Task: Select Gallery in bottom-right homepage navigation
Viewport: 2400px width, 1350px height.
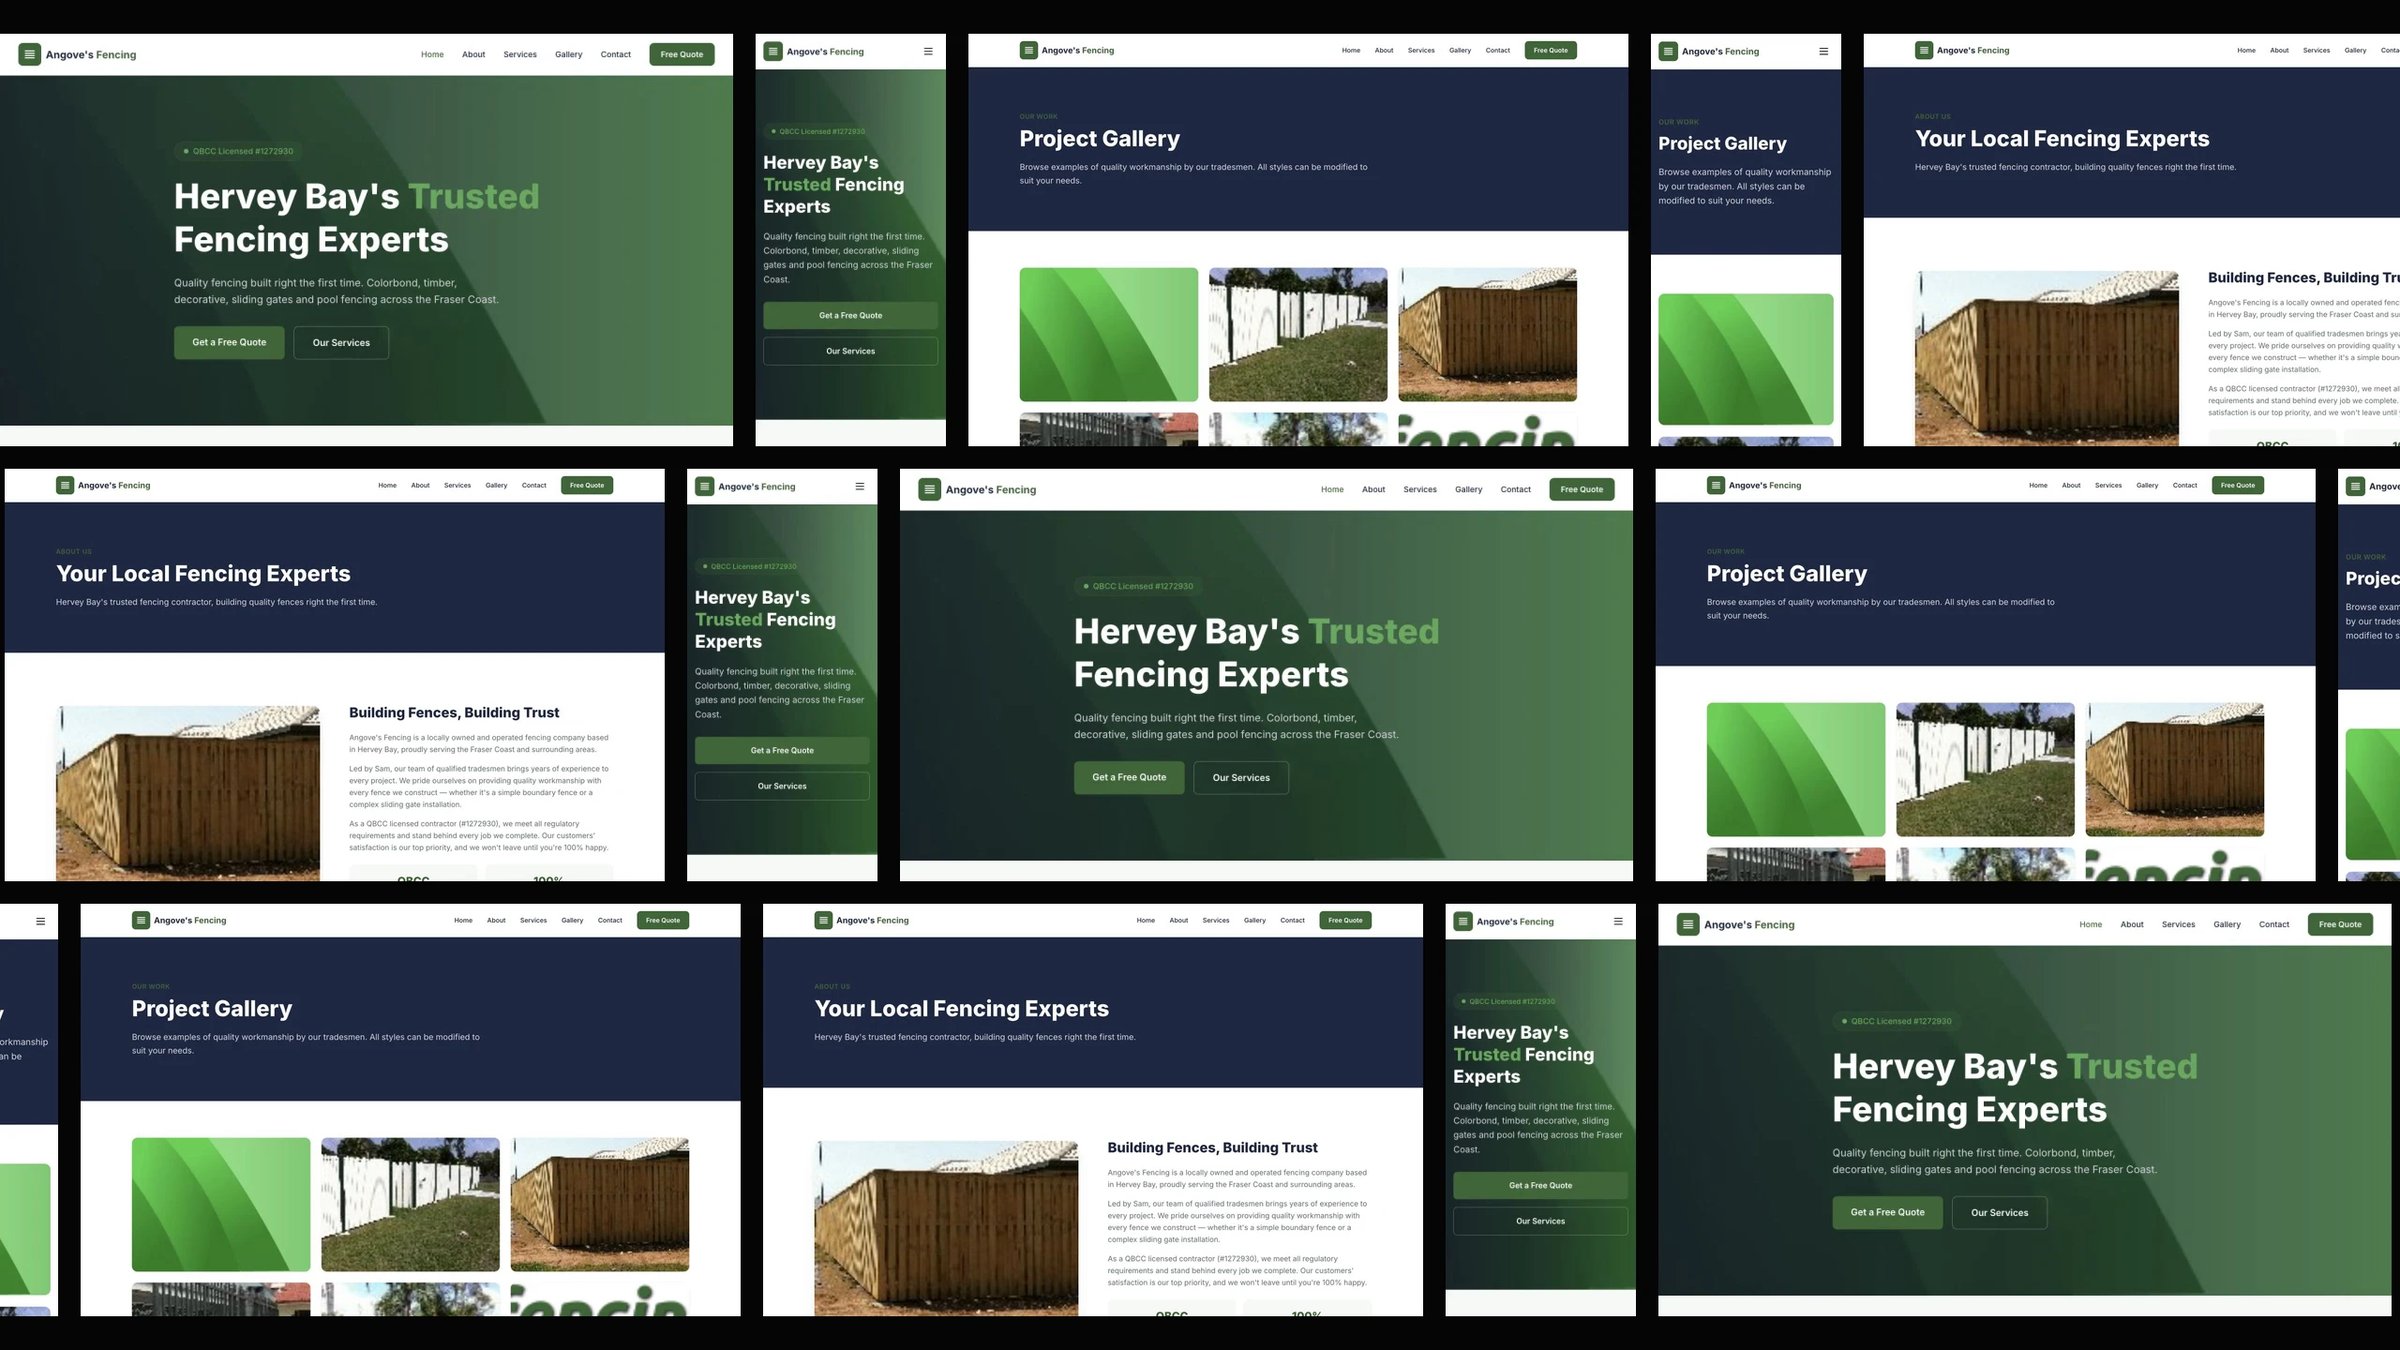Action: 2227,924
